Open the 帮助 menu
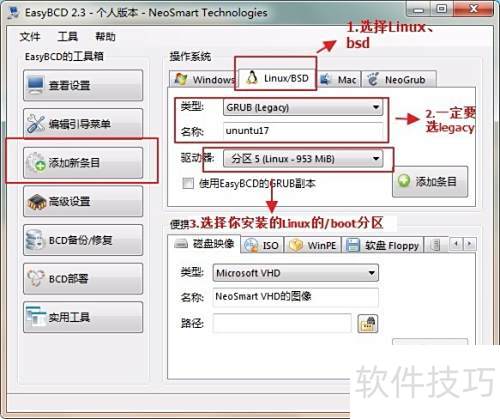This screenshot has height=419, width=500. click(106, 36)
